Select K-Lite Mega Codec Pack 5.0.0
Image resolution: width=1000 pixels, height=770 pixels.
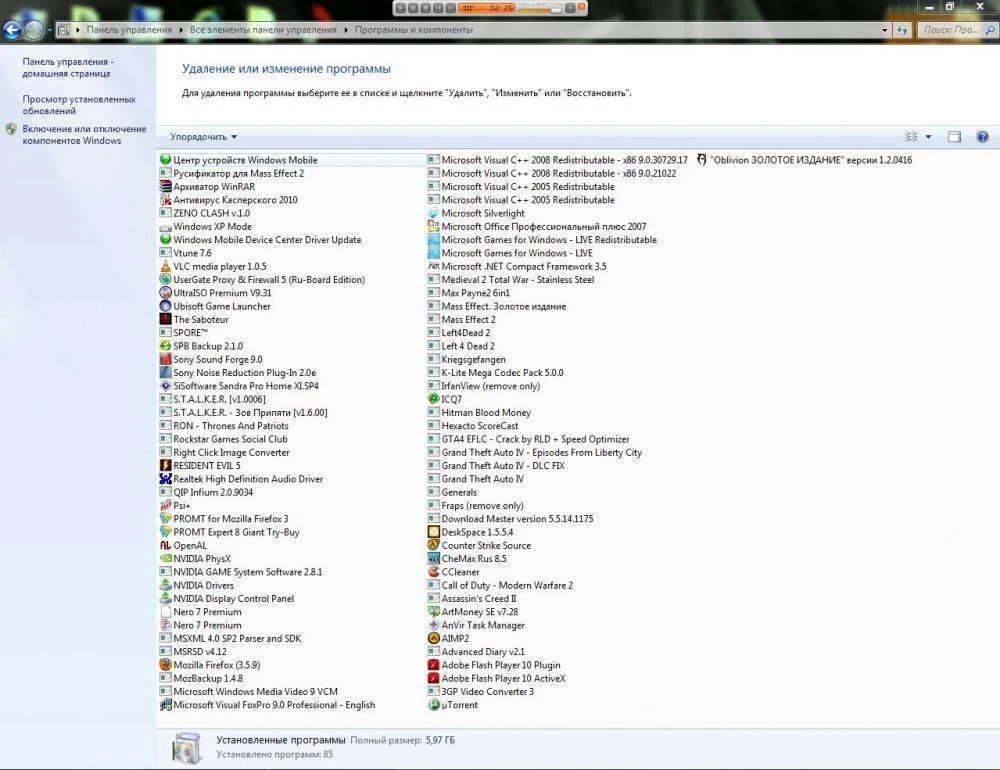point(496,373)
